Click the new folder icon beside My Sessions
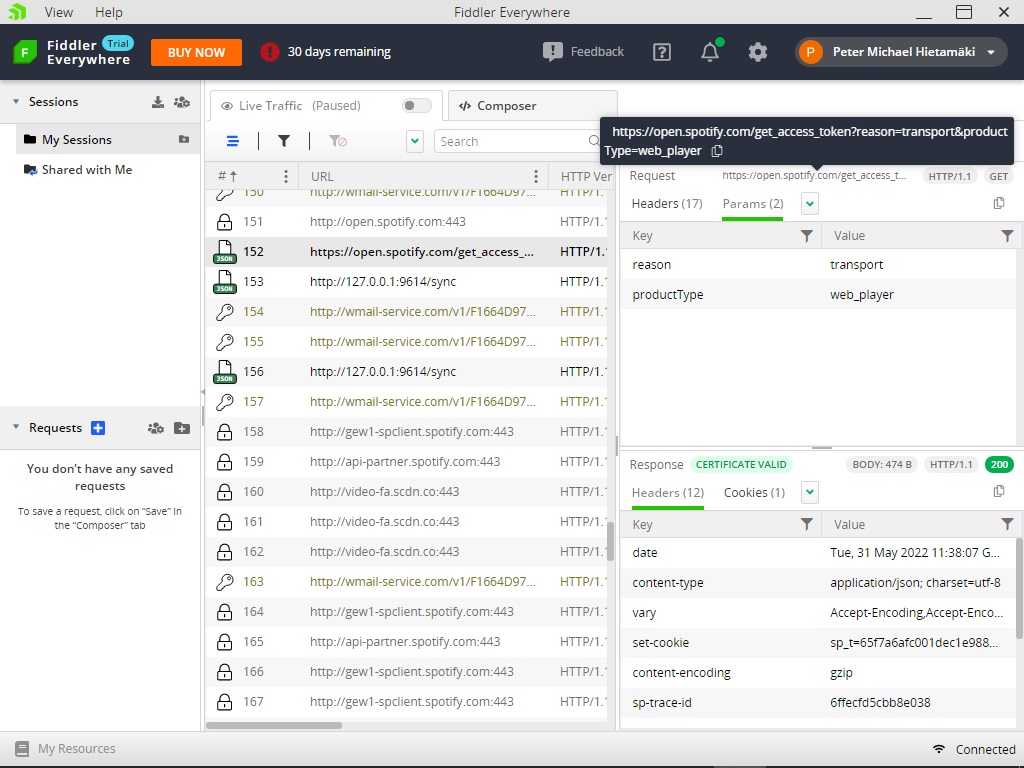The height and width of the screenshot is (768, 1024). pos(183,140)
